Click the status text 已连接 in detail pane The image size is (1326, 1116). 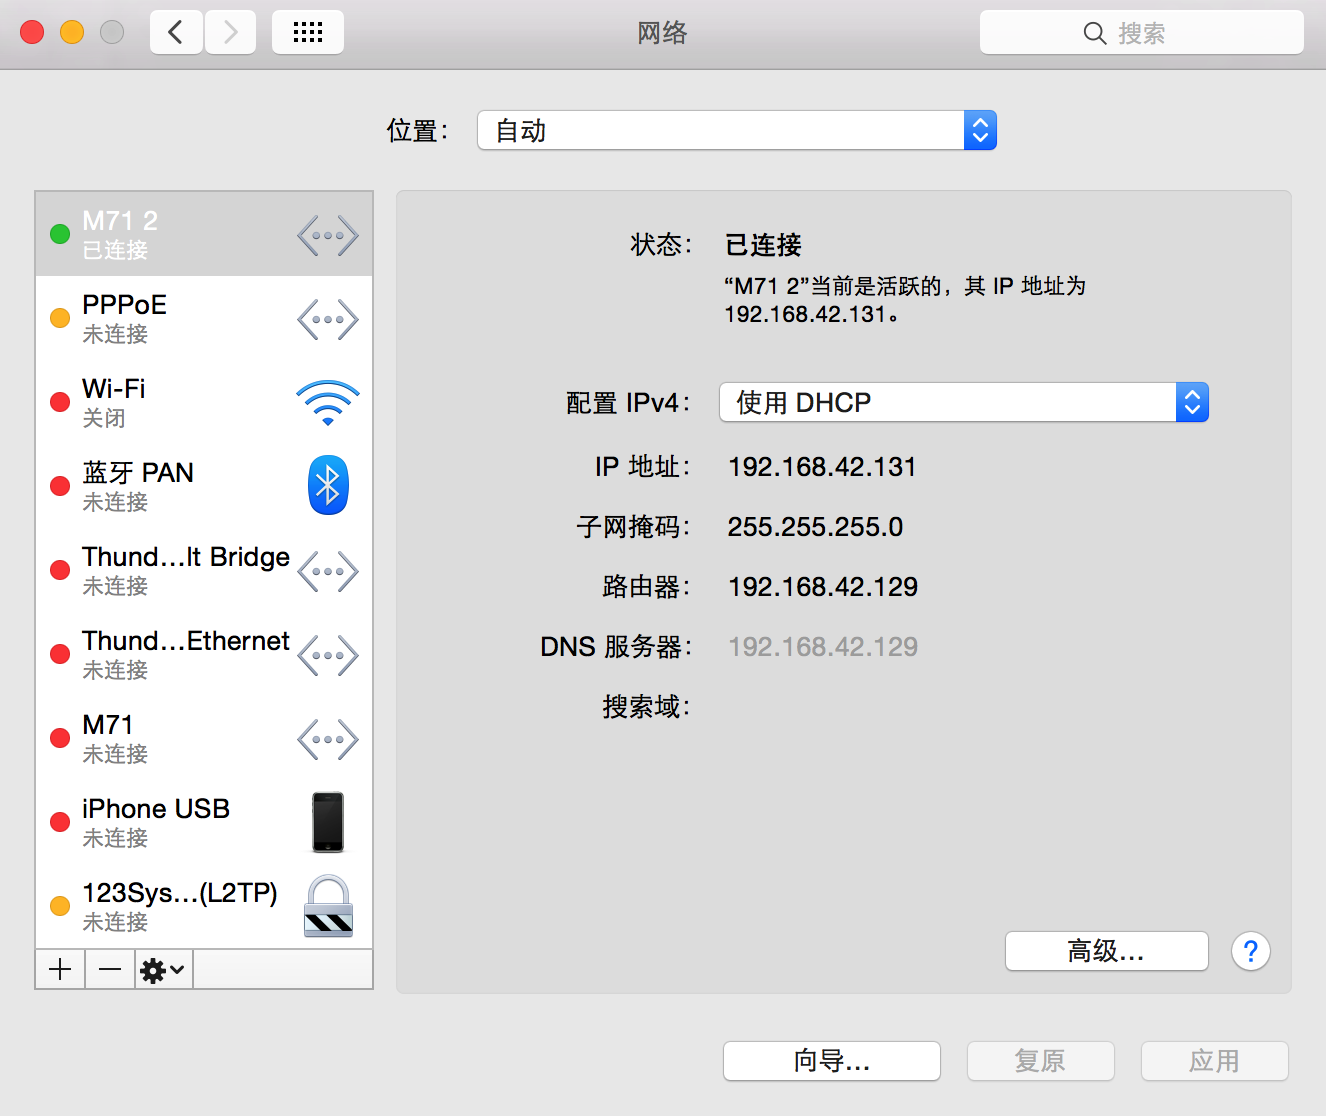(x=763, y=245)
